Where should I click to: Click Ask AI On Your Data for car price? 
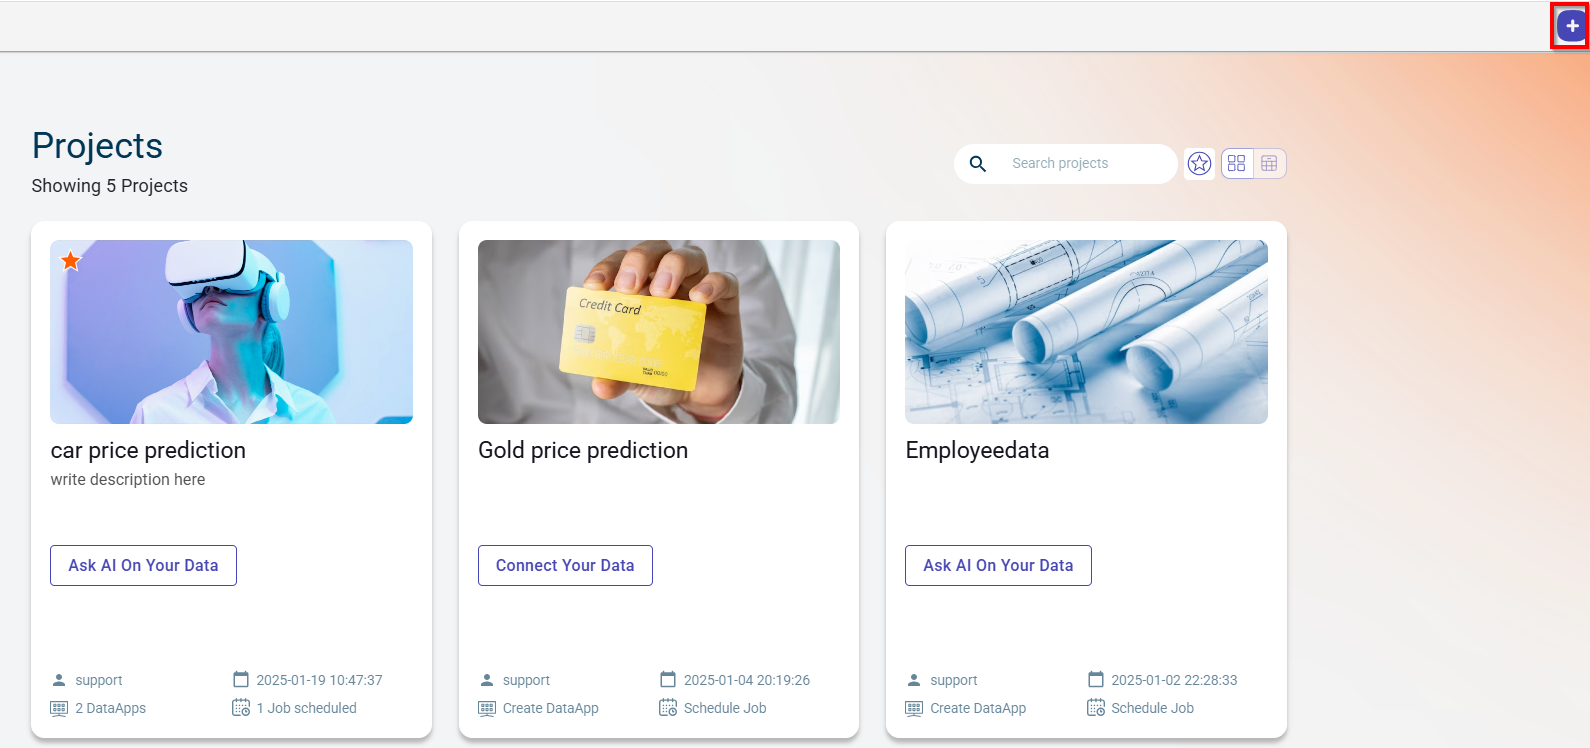click(143, 565)
